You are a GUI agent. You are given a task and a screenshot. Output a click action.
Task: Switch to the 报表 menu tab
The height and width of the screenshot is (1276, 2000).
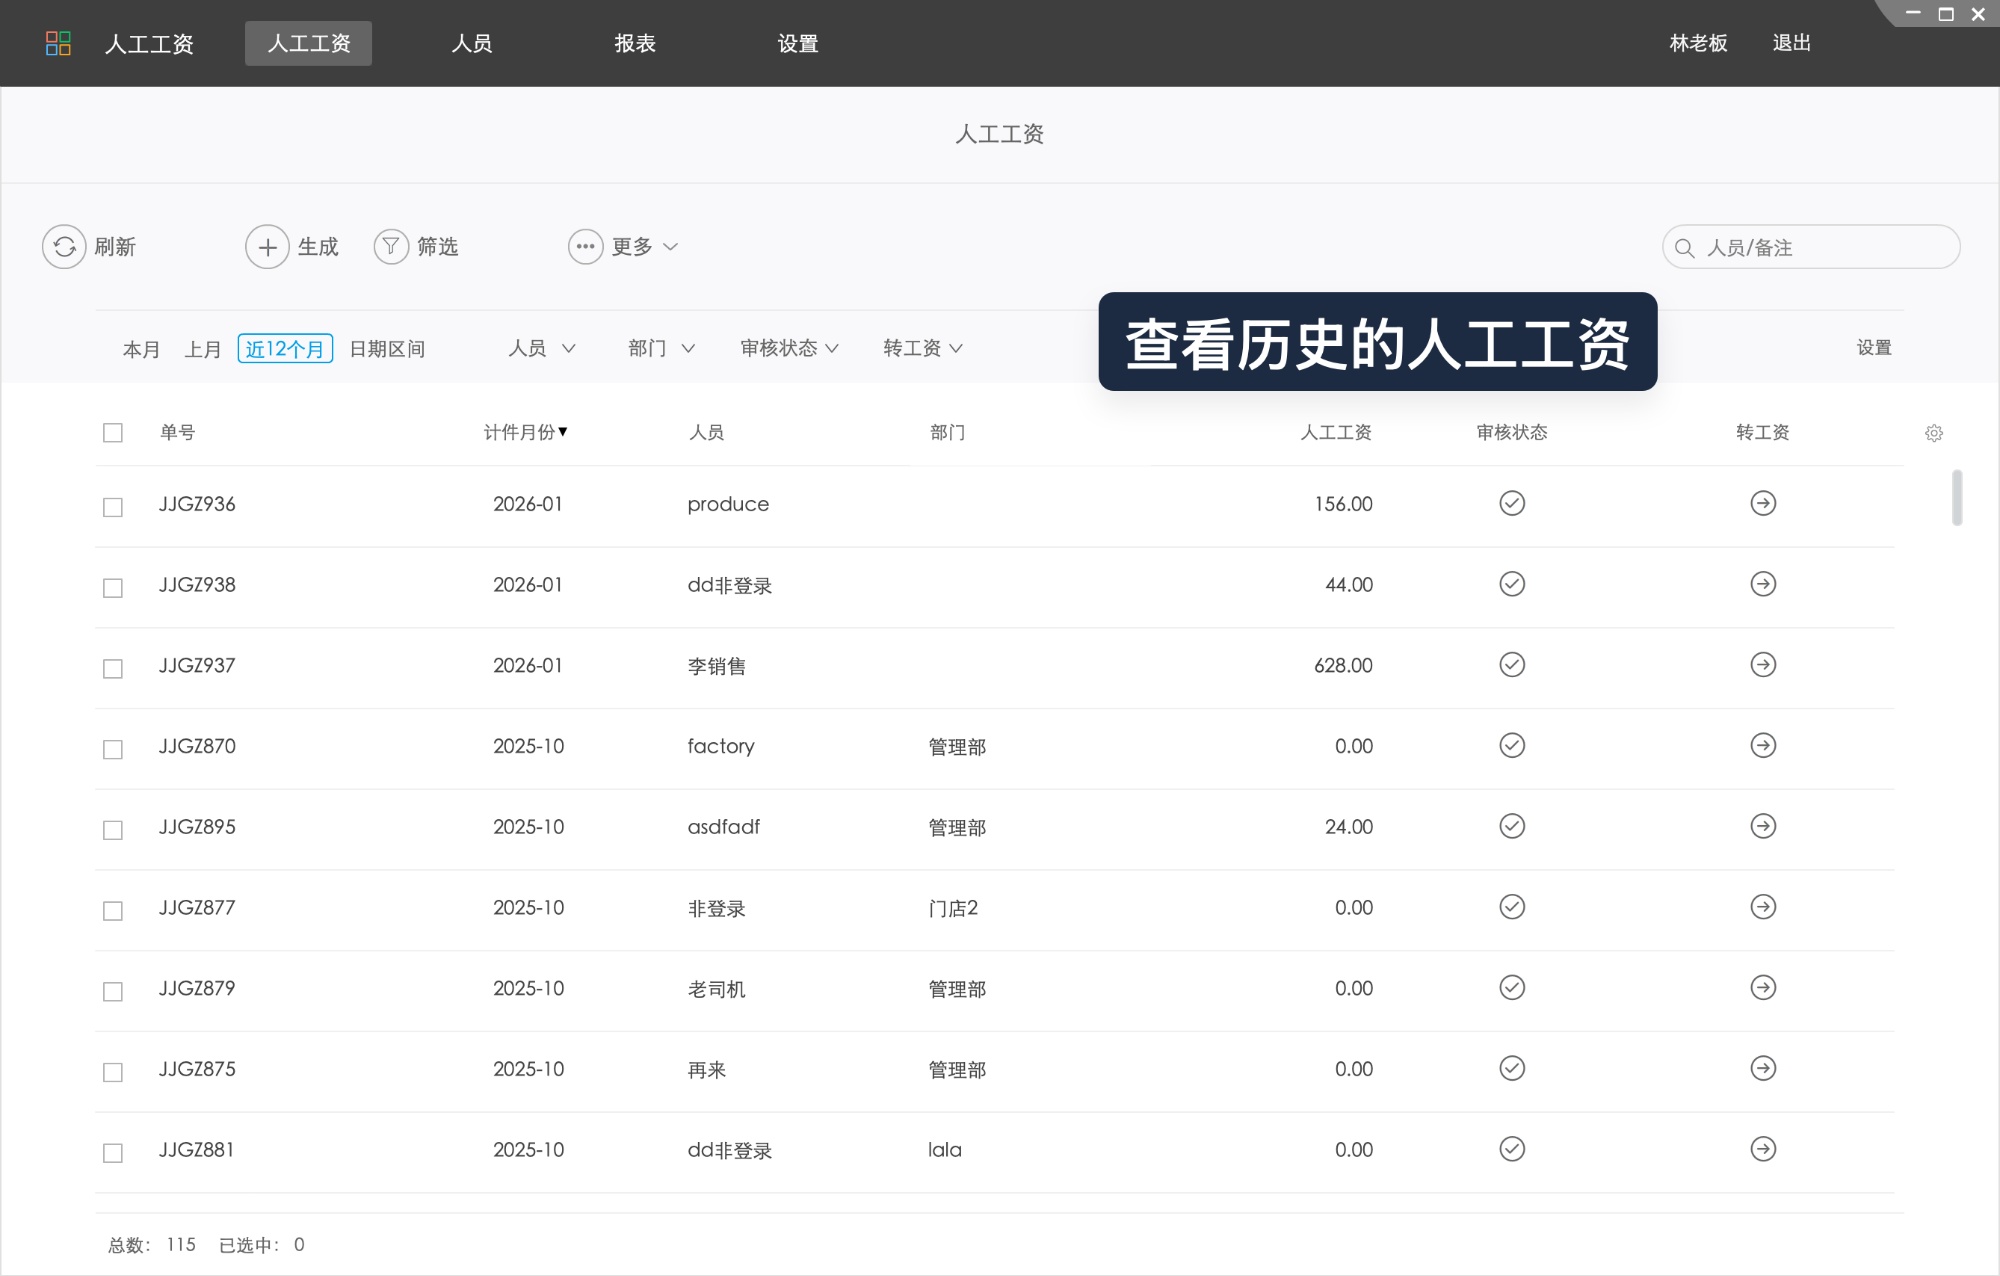click(636, 43)
